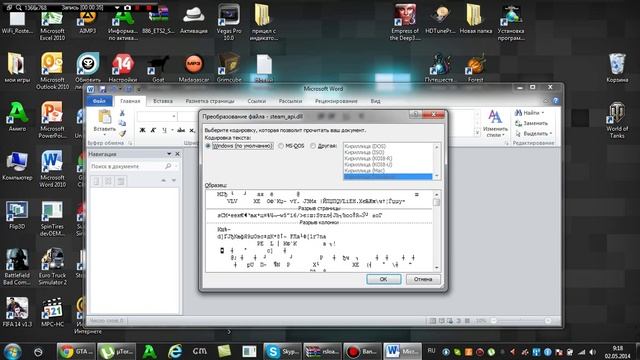640x360 pixels.
Task: Select Кириллица (ISO) in the encoding list
Action: [364, 152]
